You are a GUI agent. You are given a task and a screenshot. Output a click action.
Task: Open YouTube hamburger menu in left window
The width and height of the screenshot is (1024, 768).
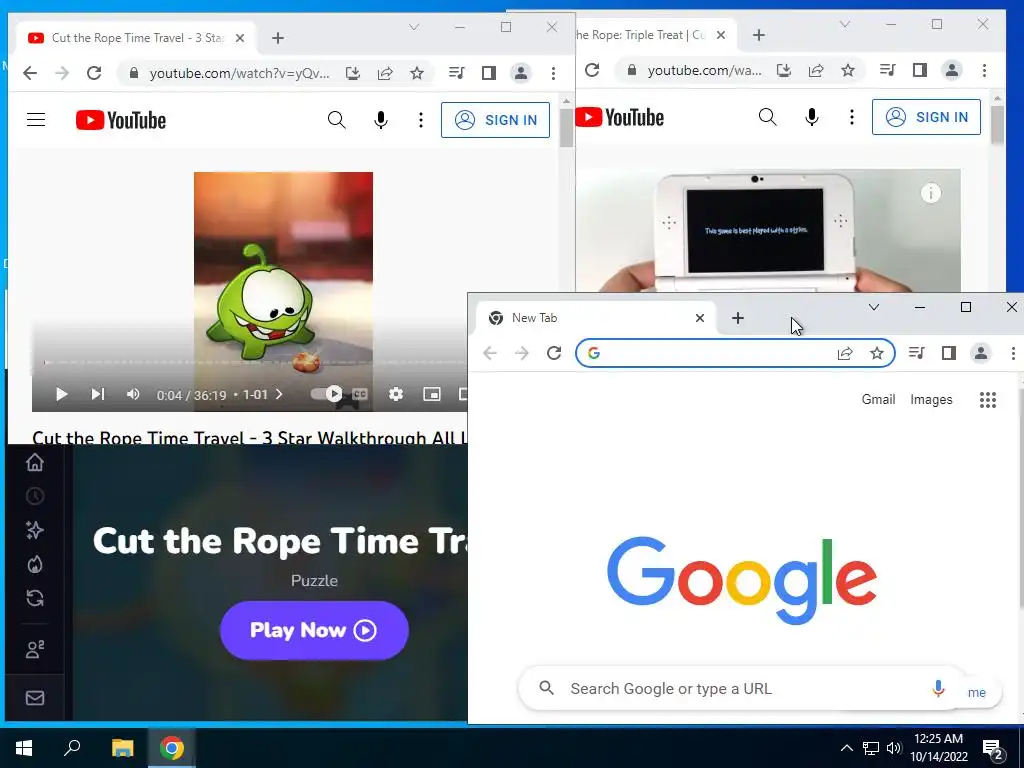tap(36, 120)
